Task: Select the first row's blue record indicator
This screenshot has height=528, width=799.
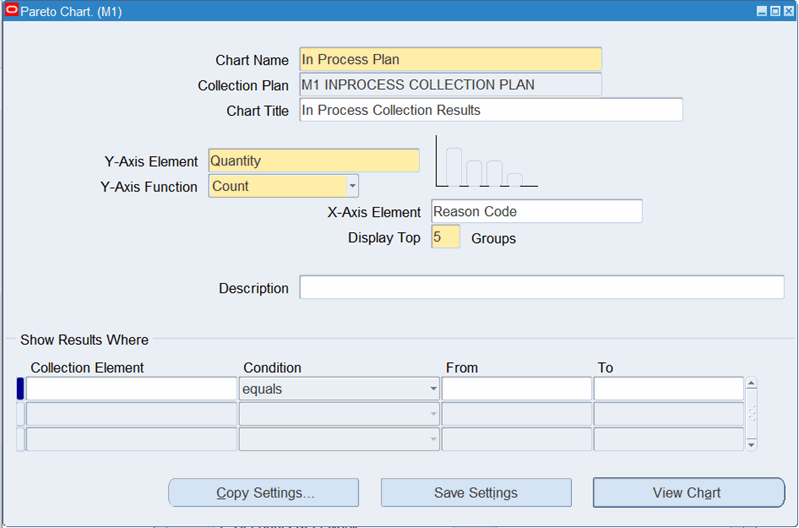Action: 20,389
